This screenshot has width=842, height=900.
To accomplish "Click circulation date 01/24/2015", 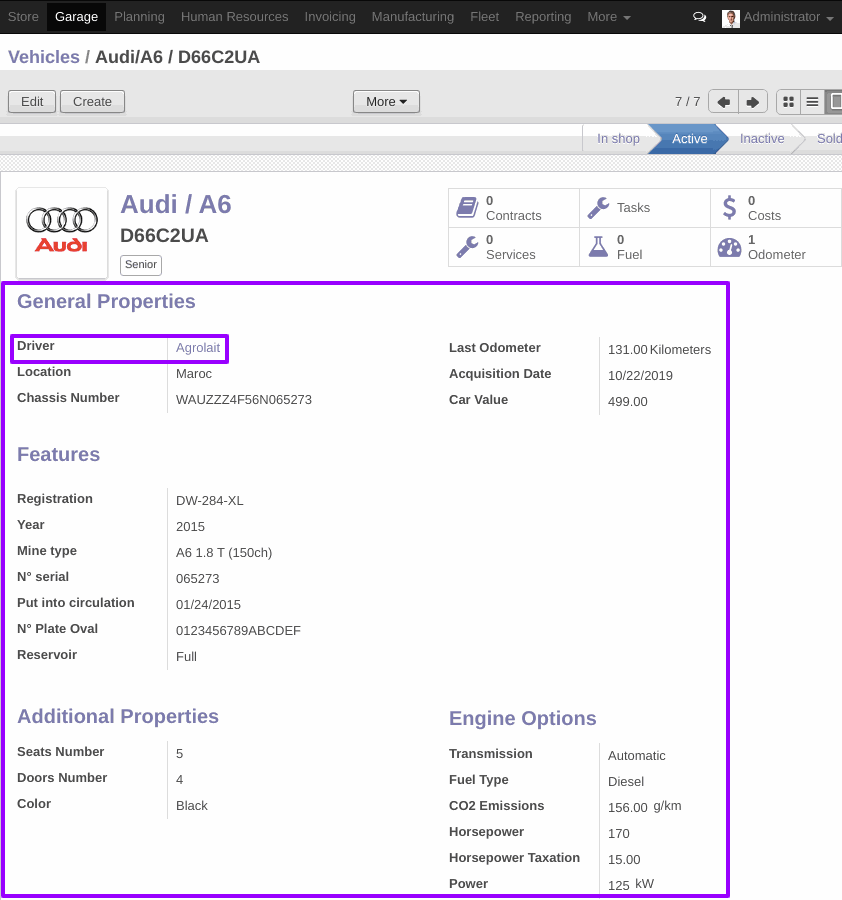I will (208, 605).
